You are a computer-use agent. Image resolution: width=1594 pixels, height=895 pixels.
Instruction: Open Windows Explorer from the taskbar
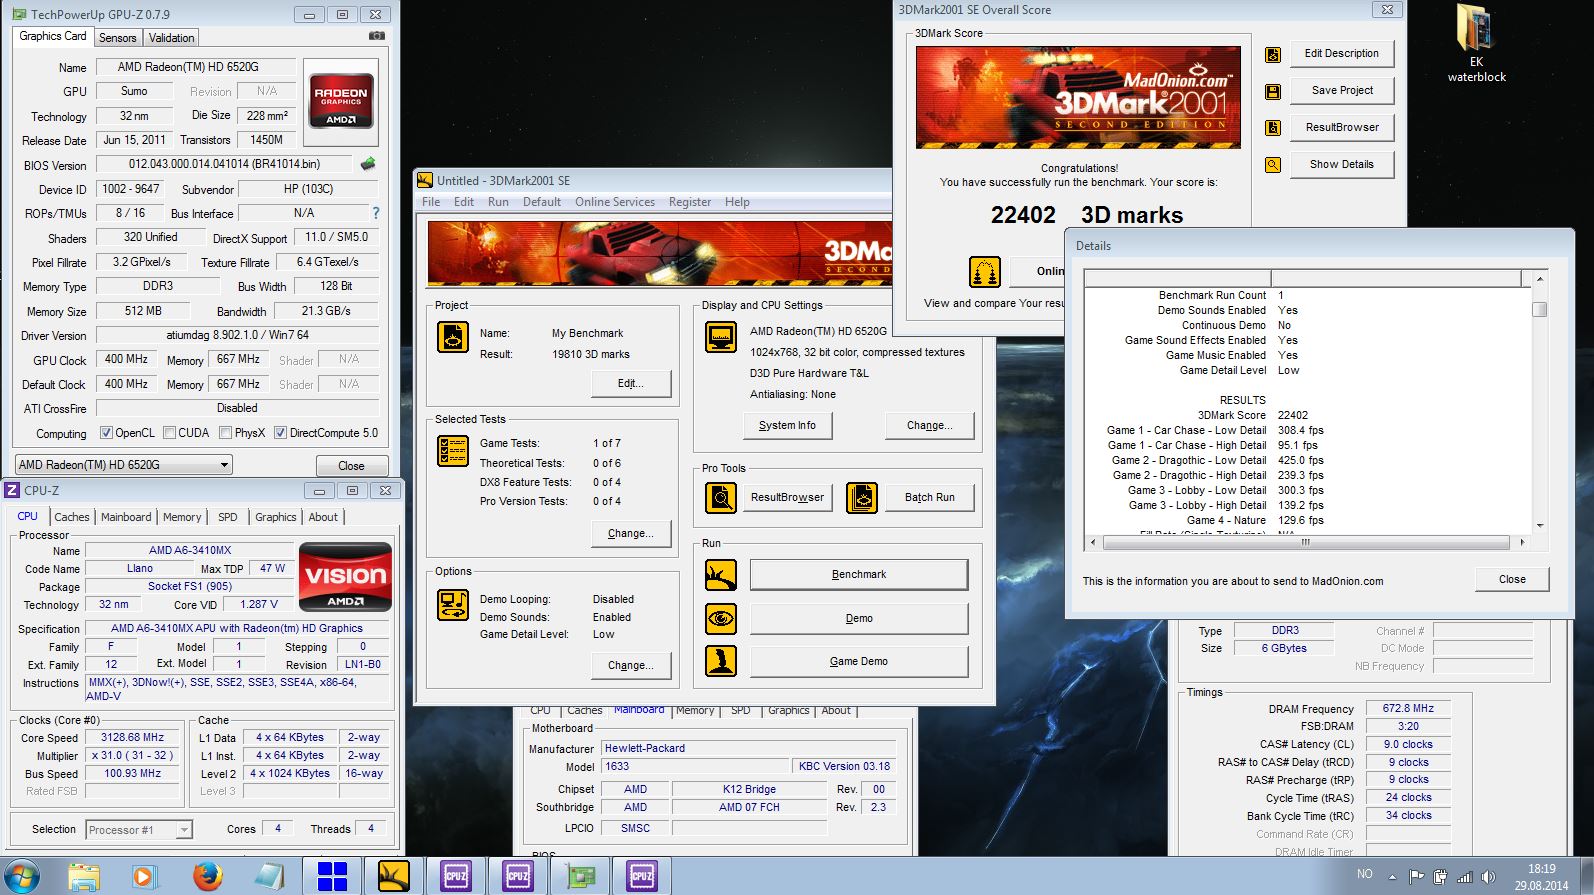[x=84, y=876]
